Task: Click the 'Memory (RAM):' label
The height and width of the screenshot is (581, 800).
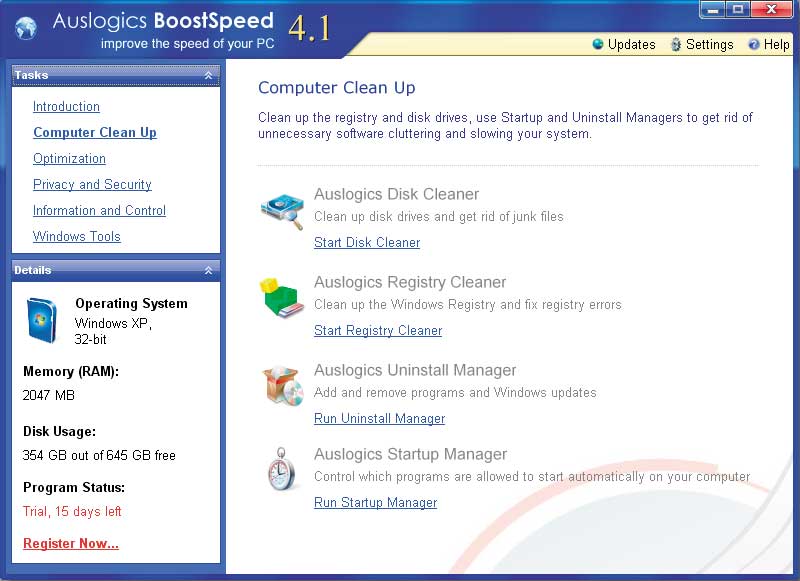Action: pos(71,371)
